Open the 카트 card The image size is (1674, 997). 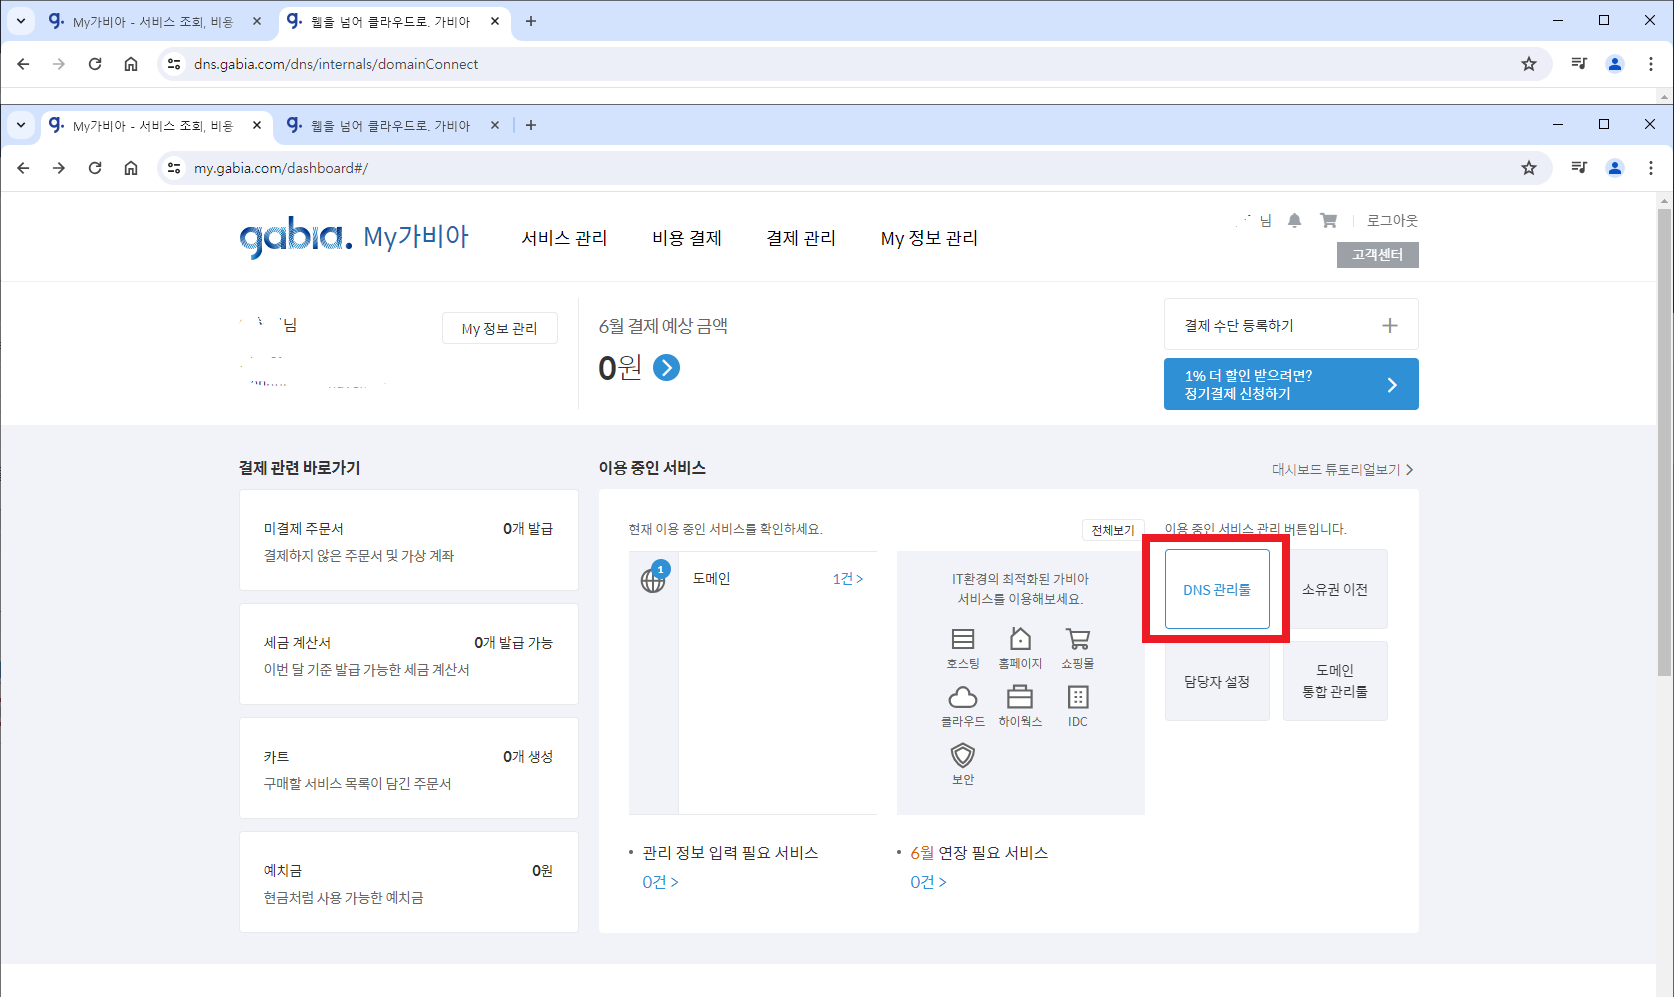[409, 768]
